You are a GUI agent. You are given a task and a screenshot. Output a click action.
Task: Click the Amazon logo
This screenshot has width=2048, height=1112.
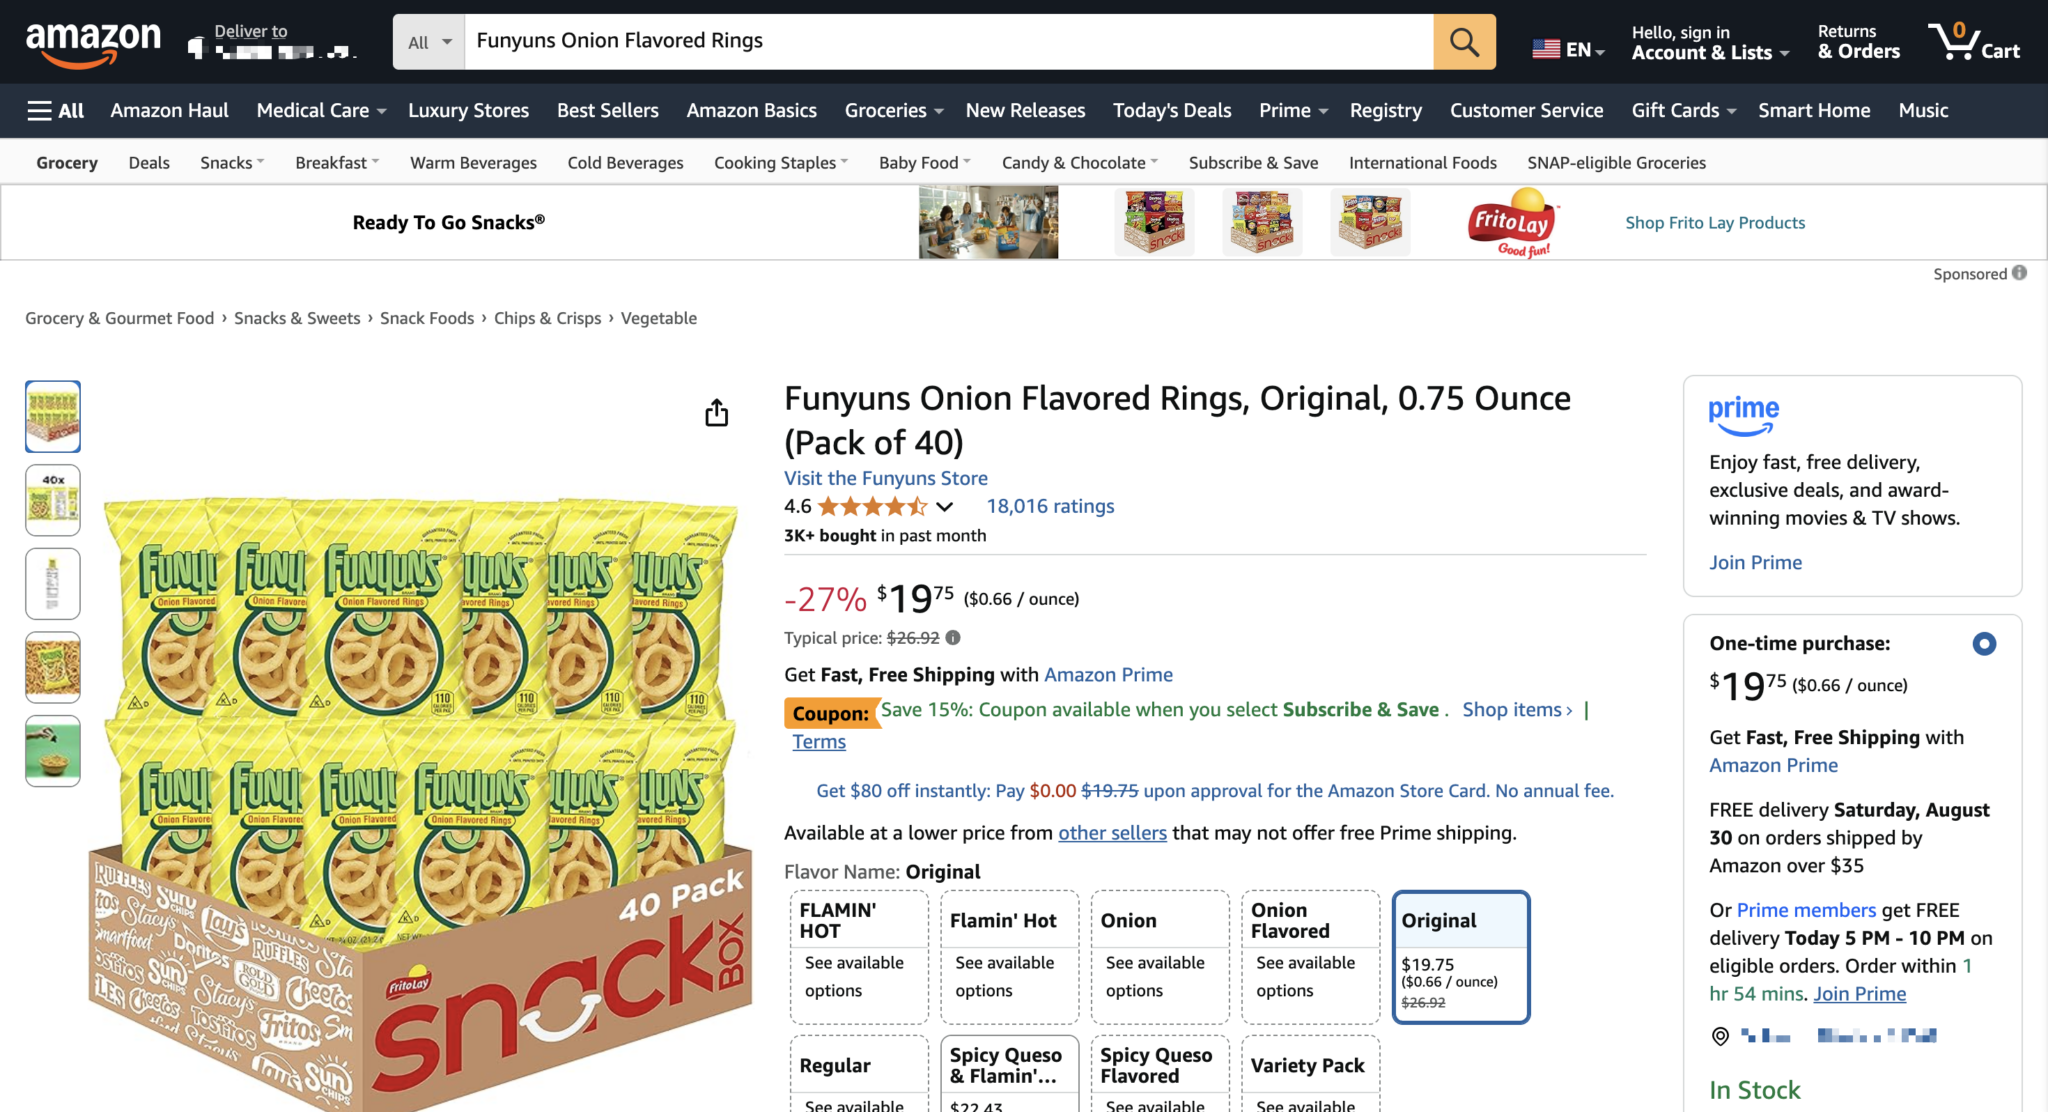click(x=95, y=42)
